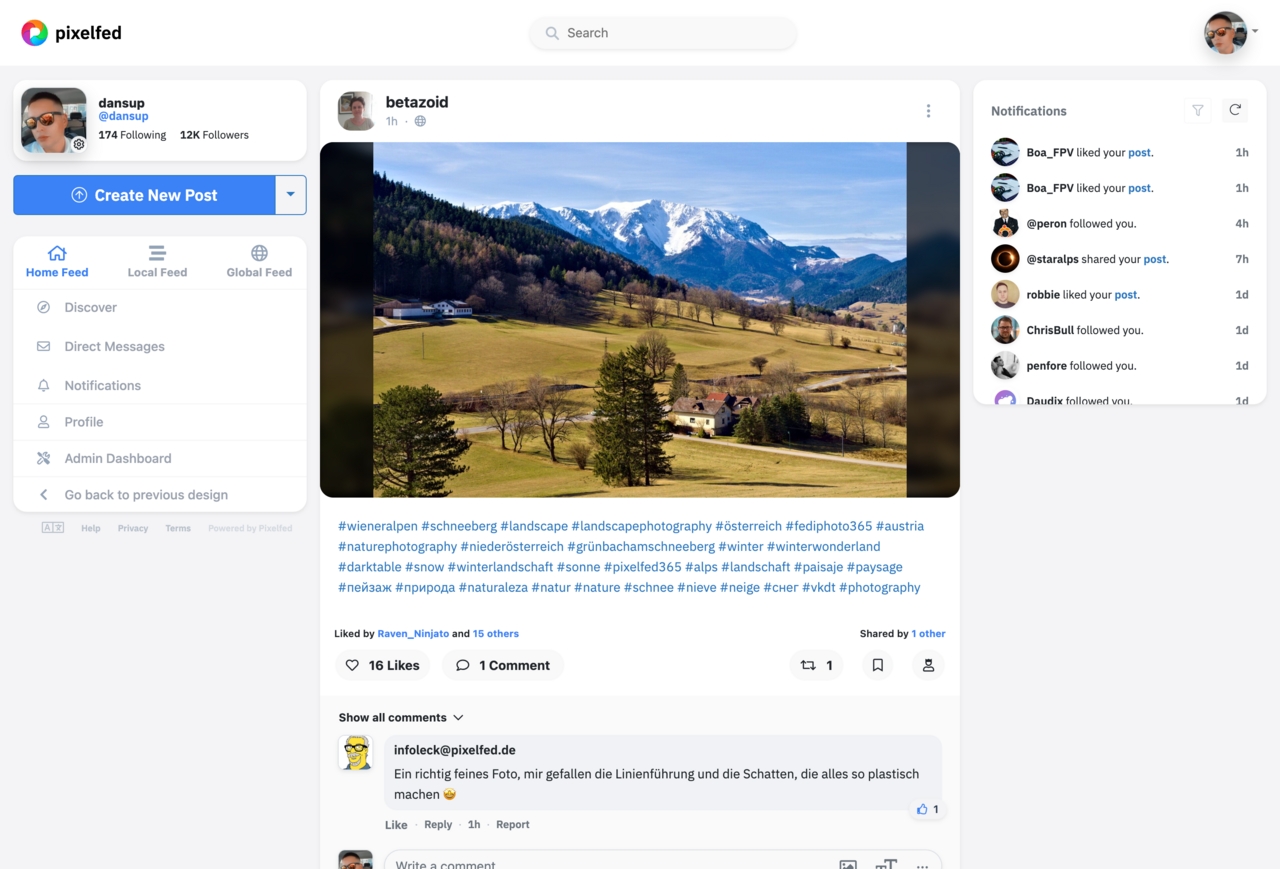
Task: Click the mountain landscape photo
Action: 640,319
